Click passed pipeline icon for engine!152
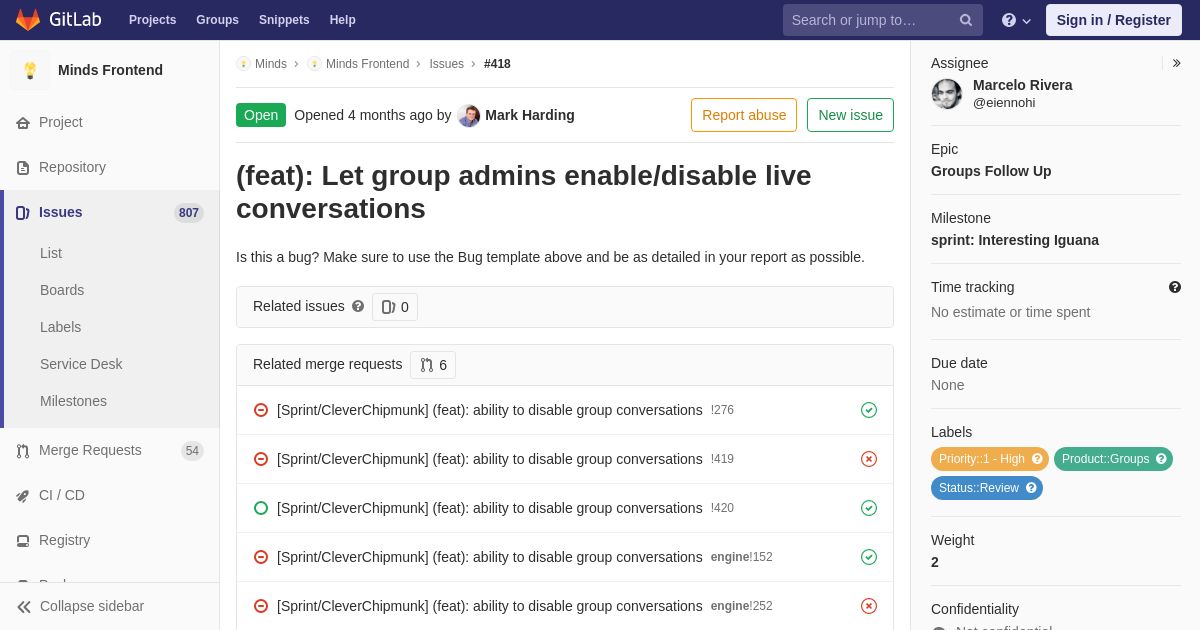 click(869, 557)
